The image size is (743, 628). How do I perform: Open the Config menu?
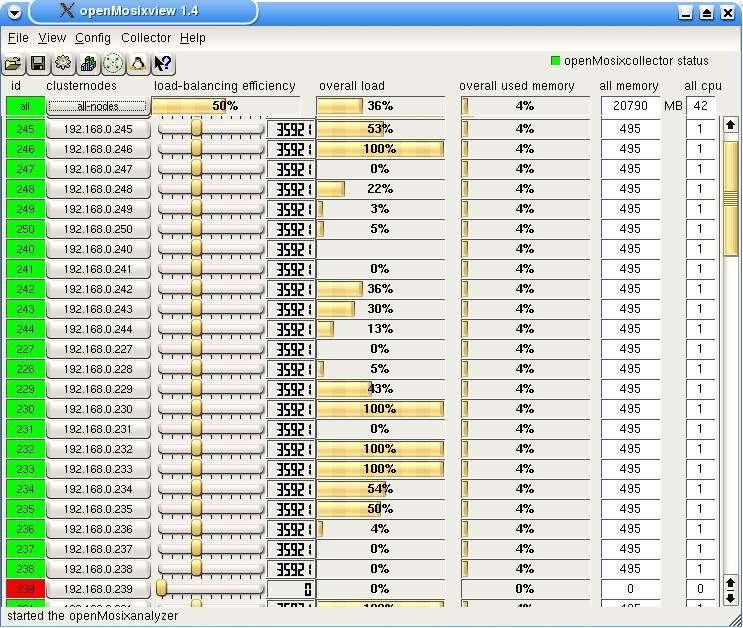[x=93, y=38]
